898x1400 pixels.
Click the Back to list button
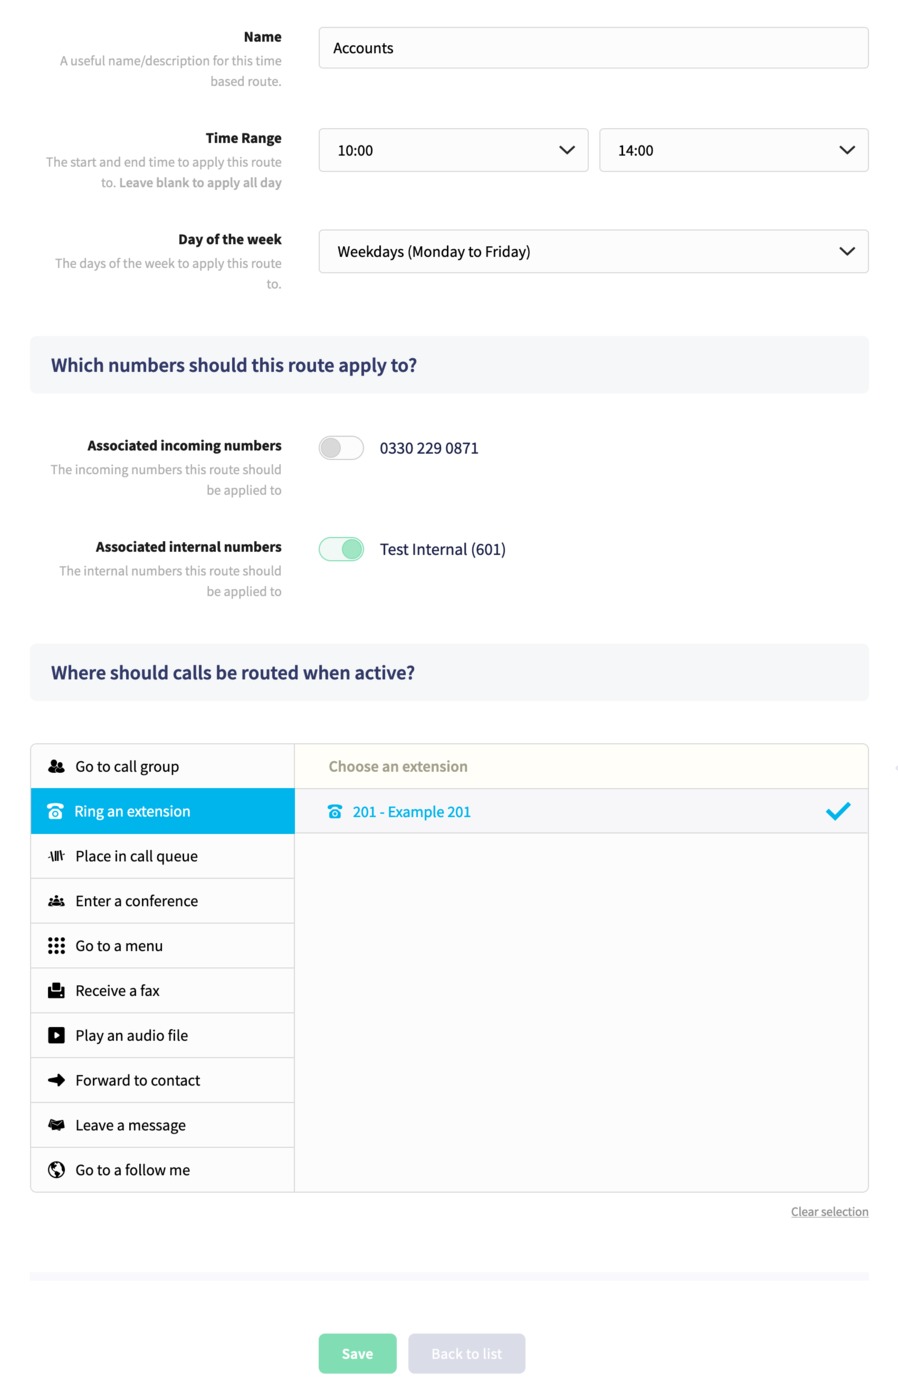pos(466,1353)
